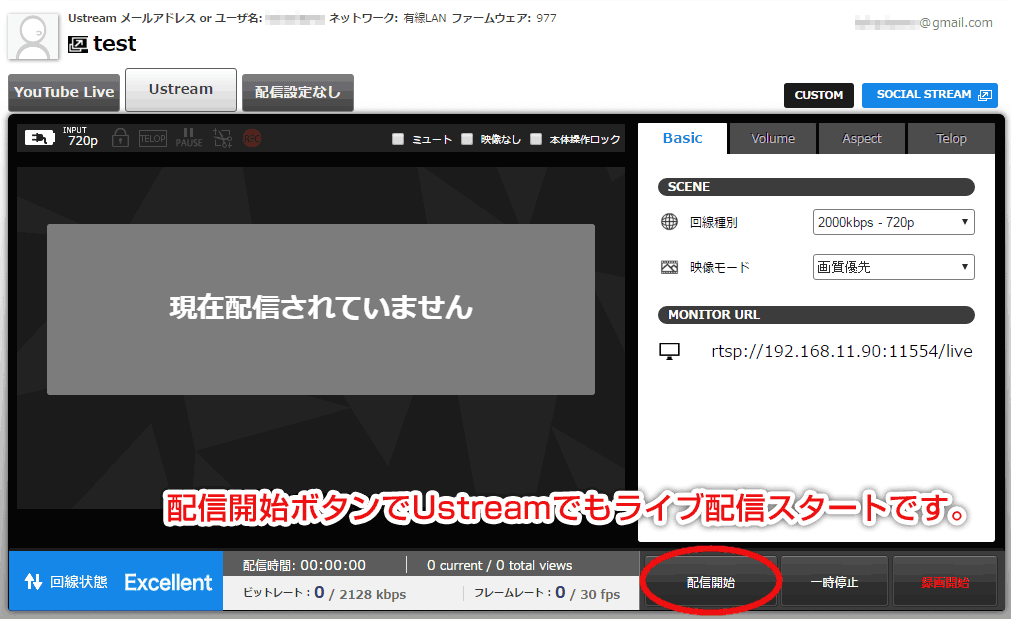The width and height of the screenshot is (1011, 619).
Task: Enable the 映像なし checkbox
Action: 467,139
